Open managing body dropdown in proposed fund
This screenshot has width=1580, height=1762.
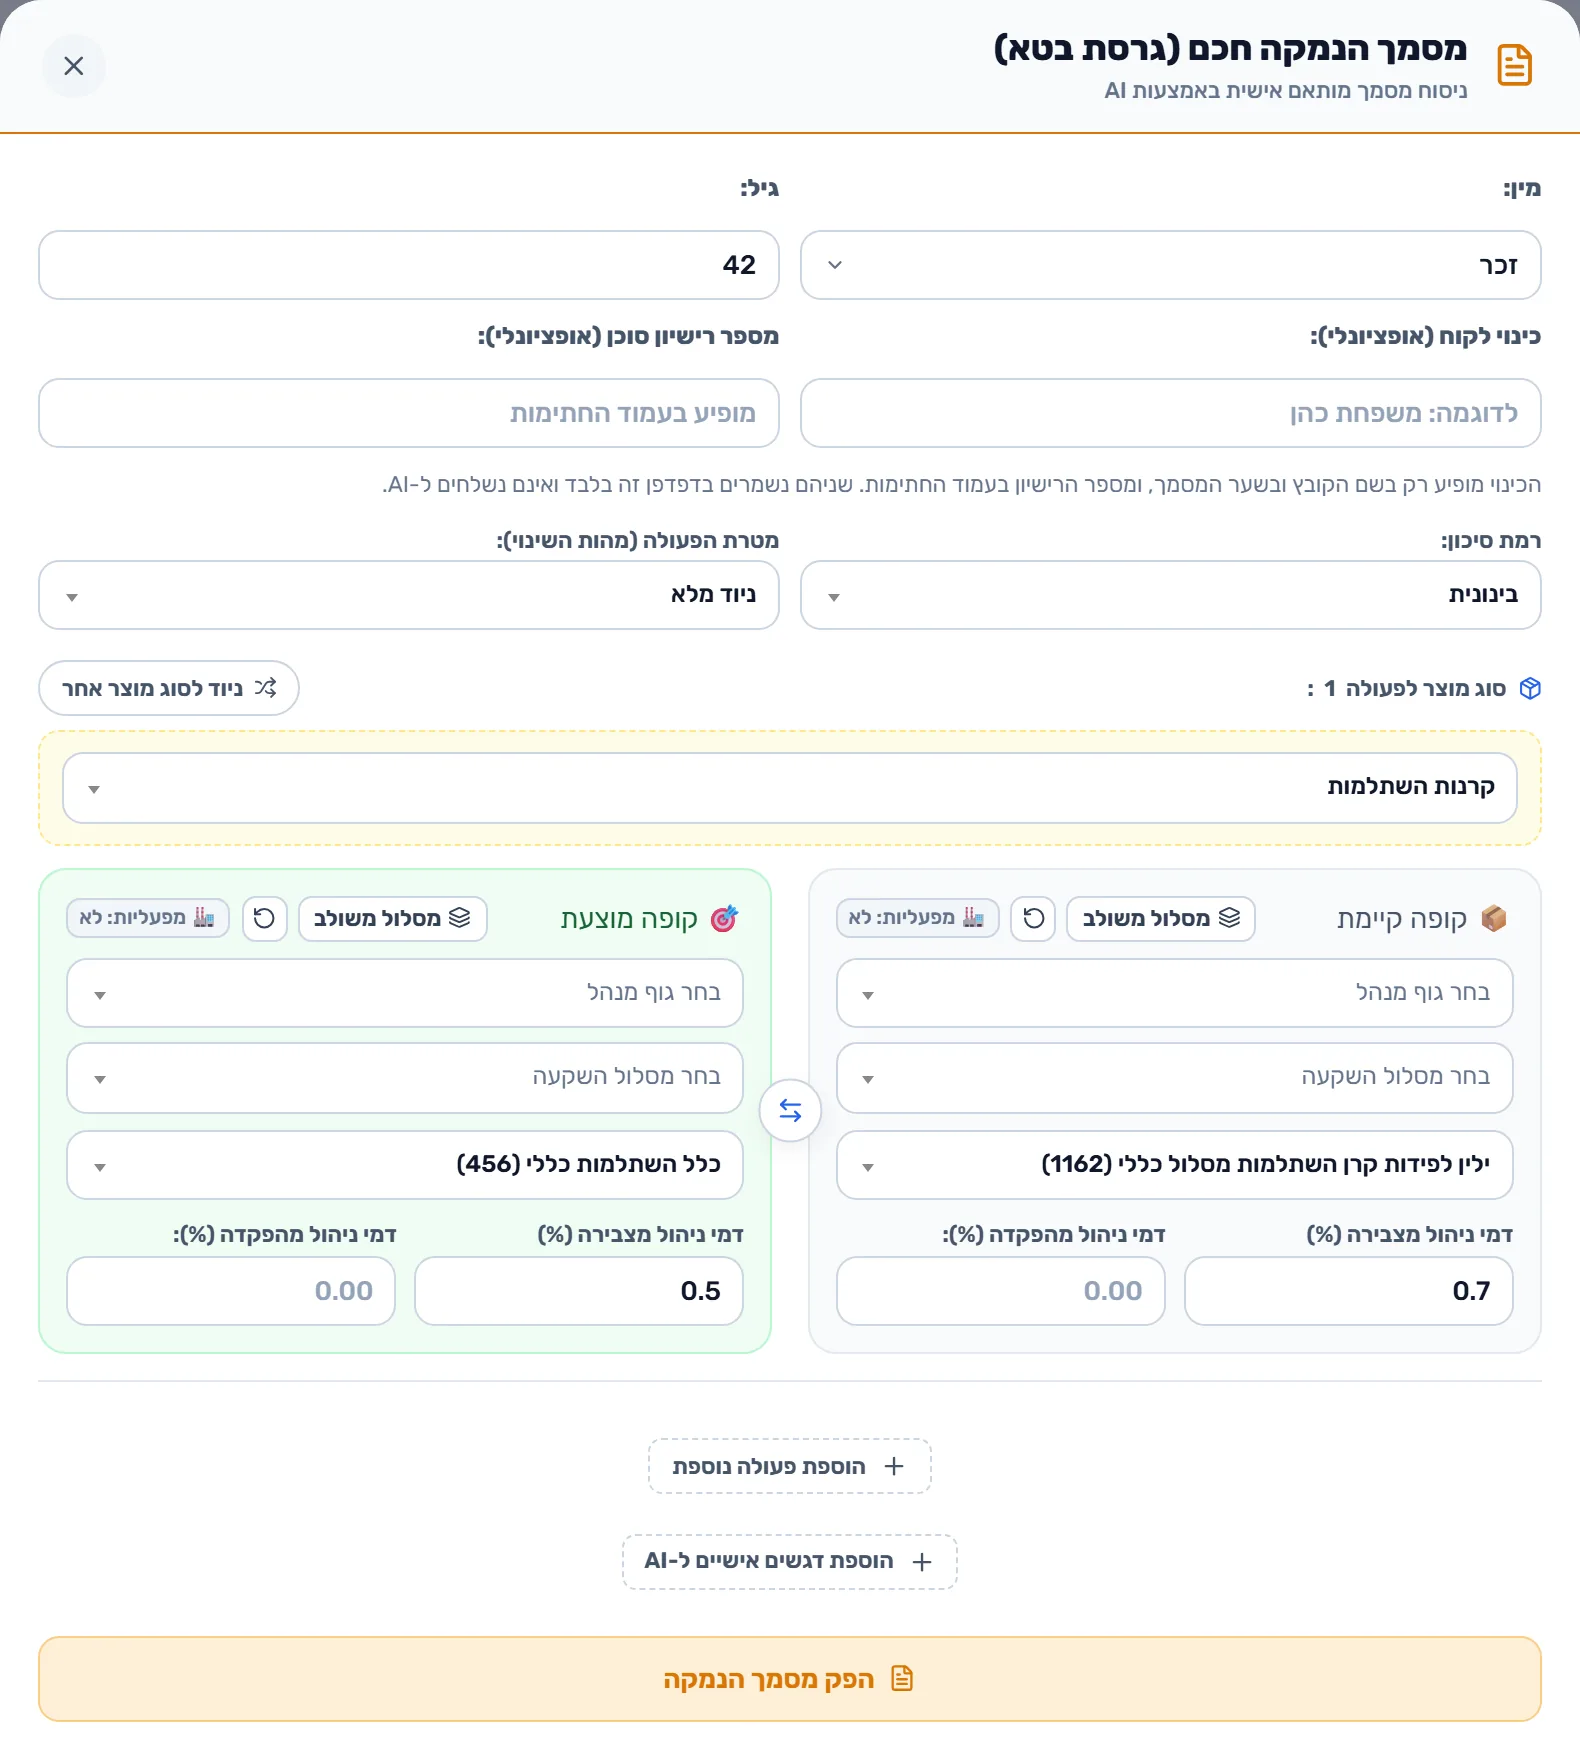click(x=405, y=993)
